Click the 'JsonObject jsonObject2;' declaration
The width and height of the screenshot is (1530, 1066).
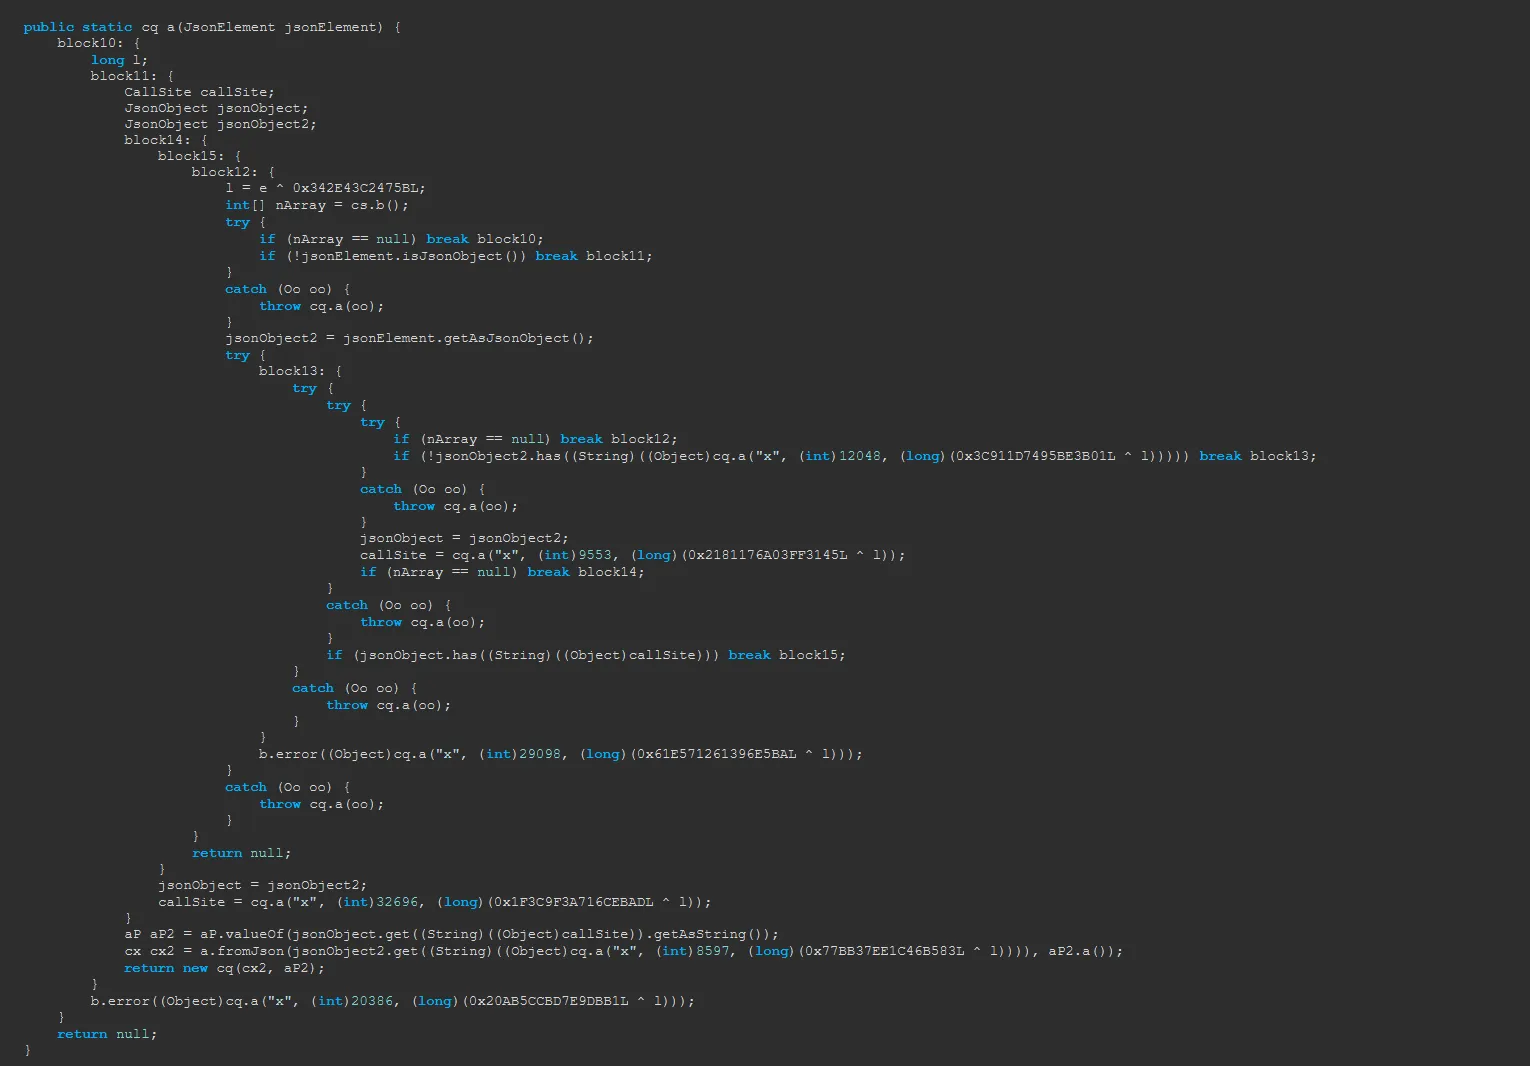pyautogui.click(x=220, y=124)
